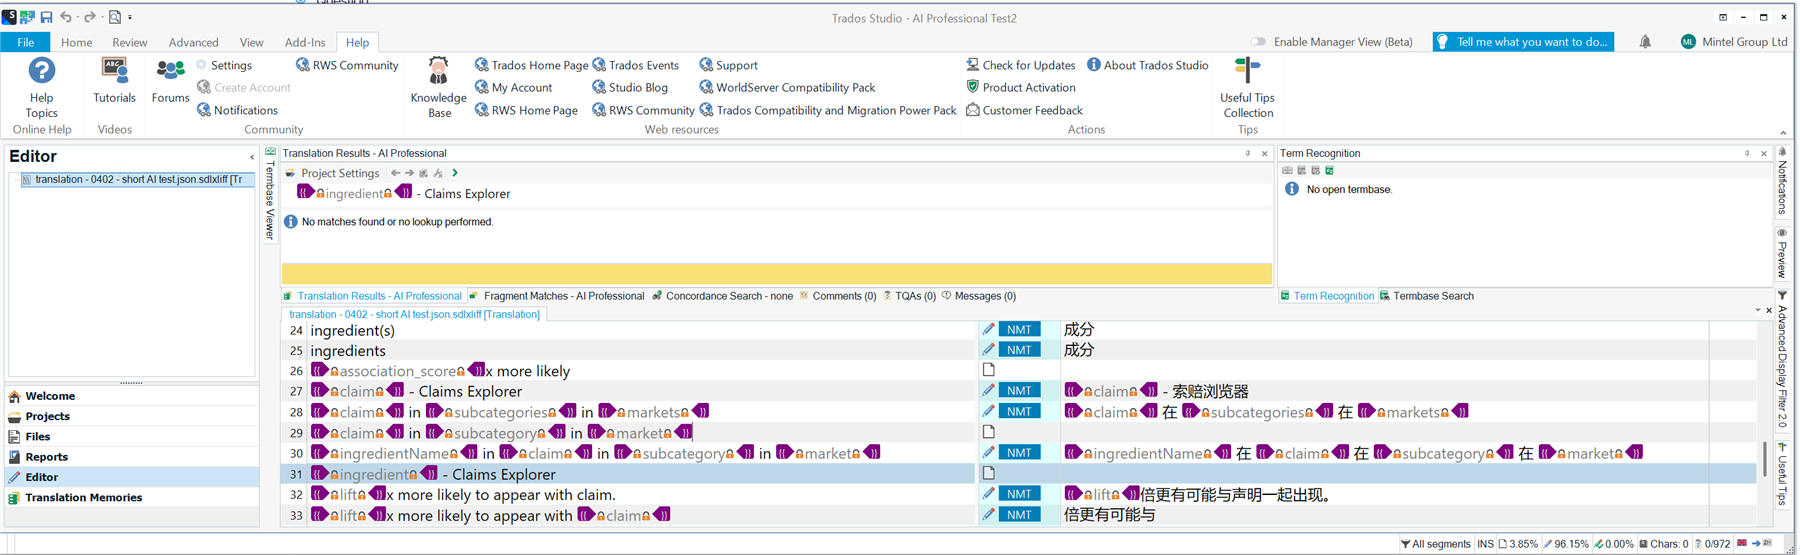Open the Advanced Display Filter 2.0 panel
Screen dimensions: 1800x555
(1782, 360)
